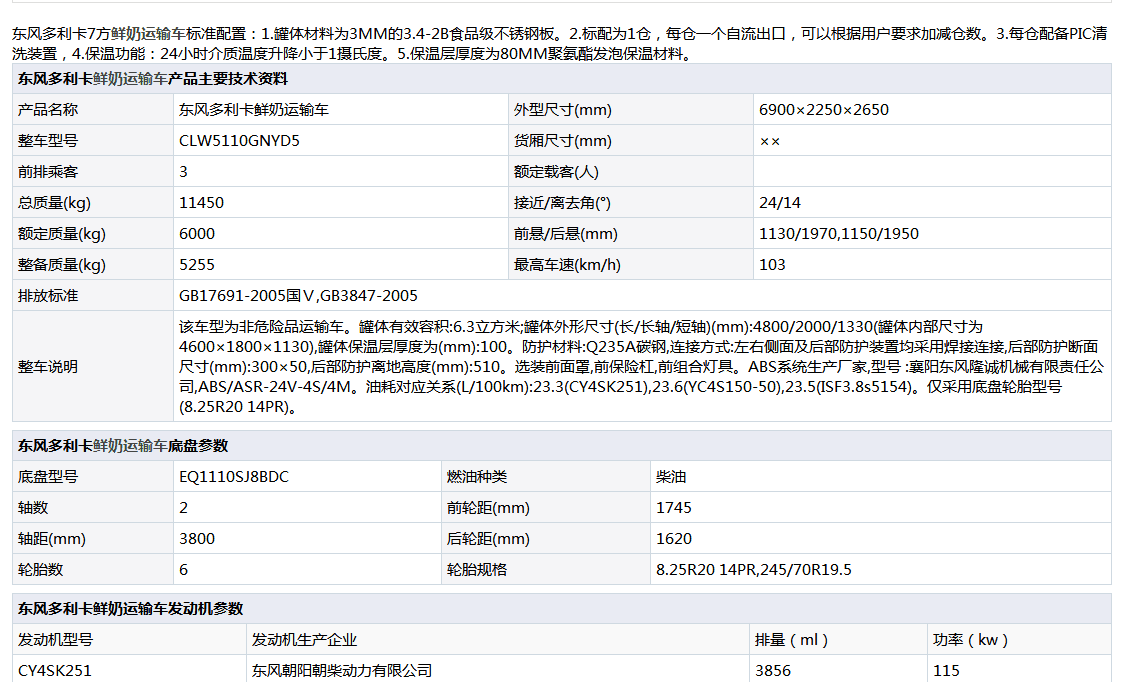This screenshot has width=1124, height=682.
Task: Click the 总质量(kg) label
Action: (x=54, y=202)
